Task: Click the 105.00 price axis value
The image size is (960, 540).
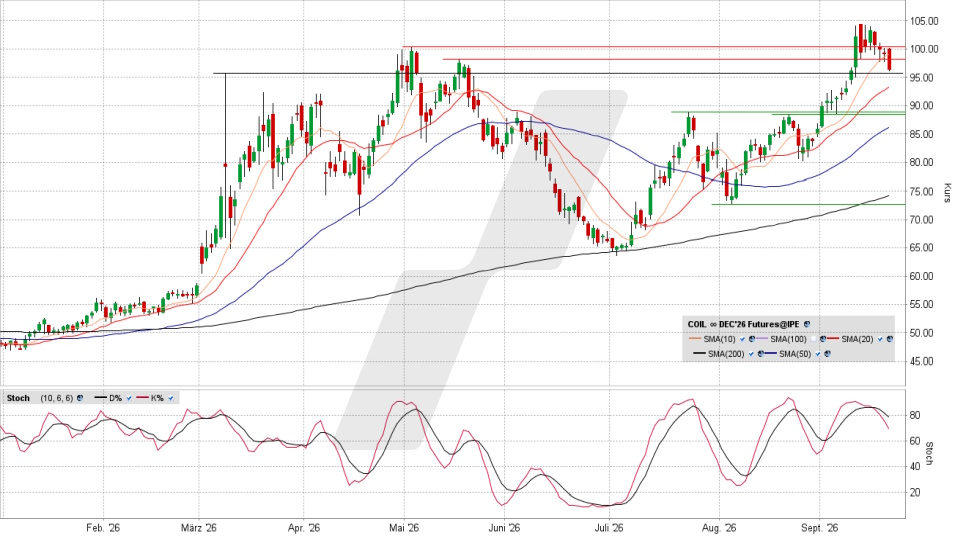Action: tap(924, 21)
